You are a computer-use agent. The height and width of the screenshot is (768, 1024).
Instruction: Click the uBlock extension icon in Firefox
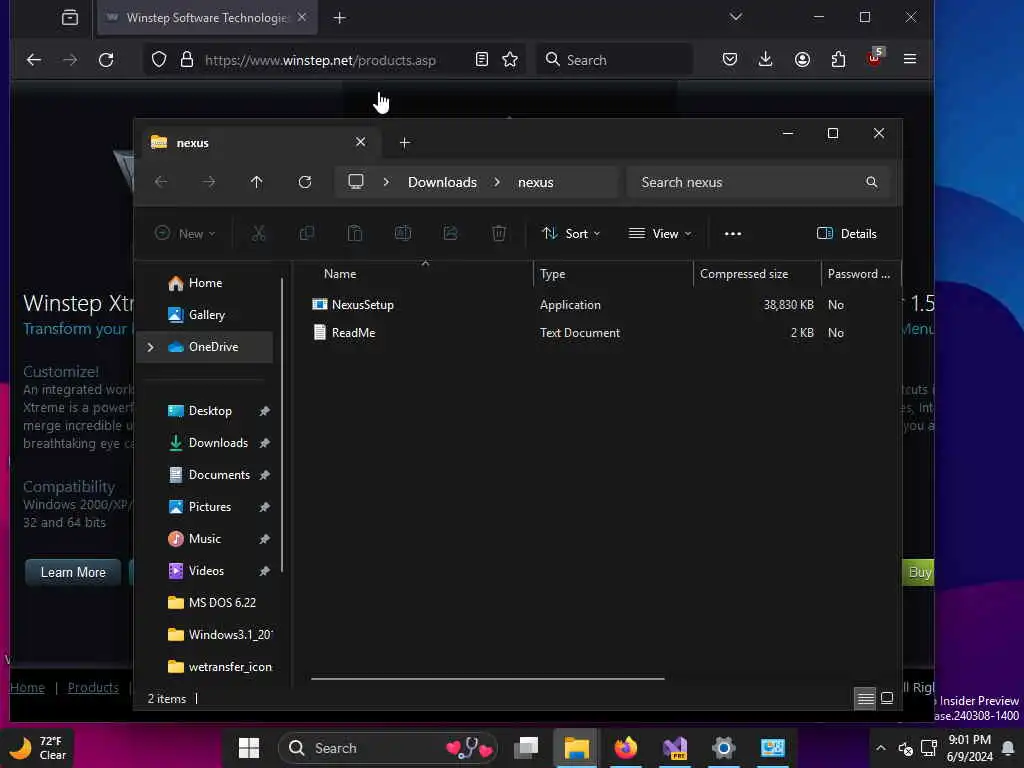tap(875, 57)
